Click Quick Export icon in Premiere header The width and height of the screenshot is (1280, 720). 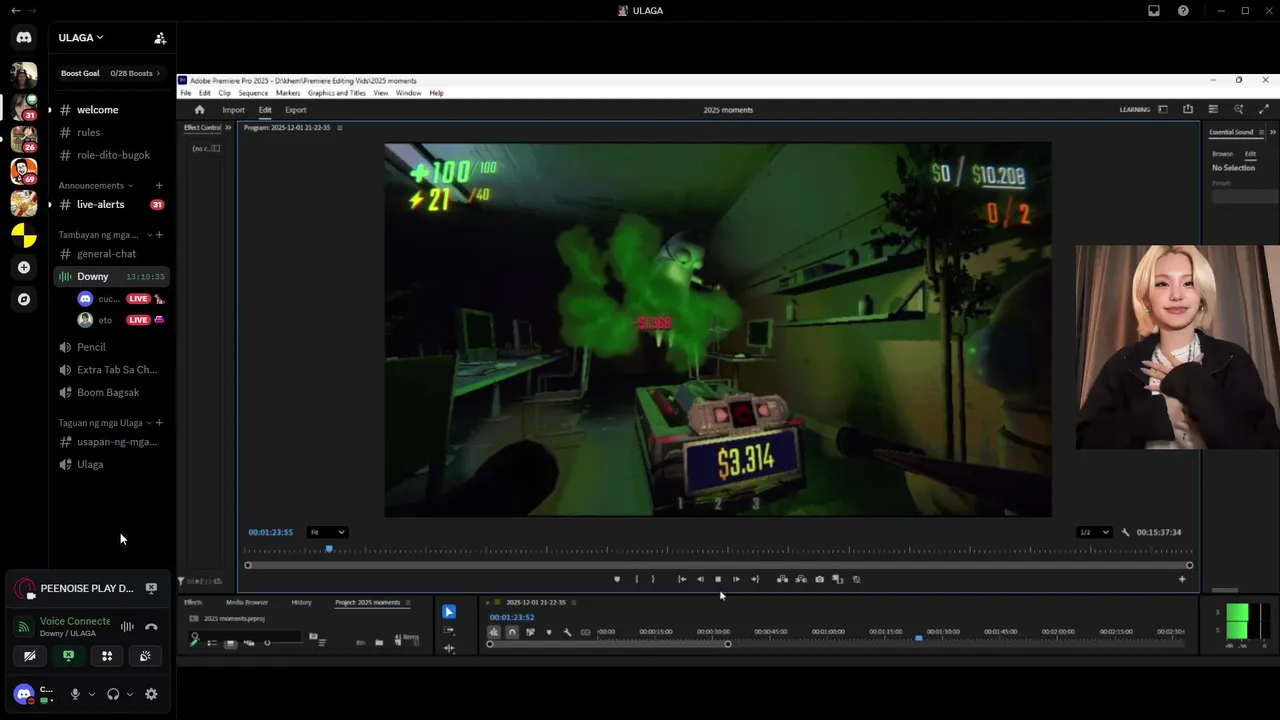coord(1188,109)
